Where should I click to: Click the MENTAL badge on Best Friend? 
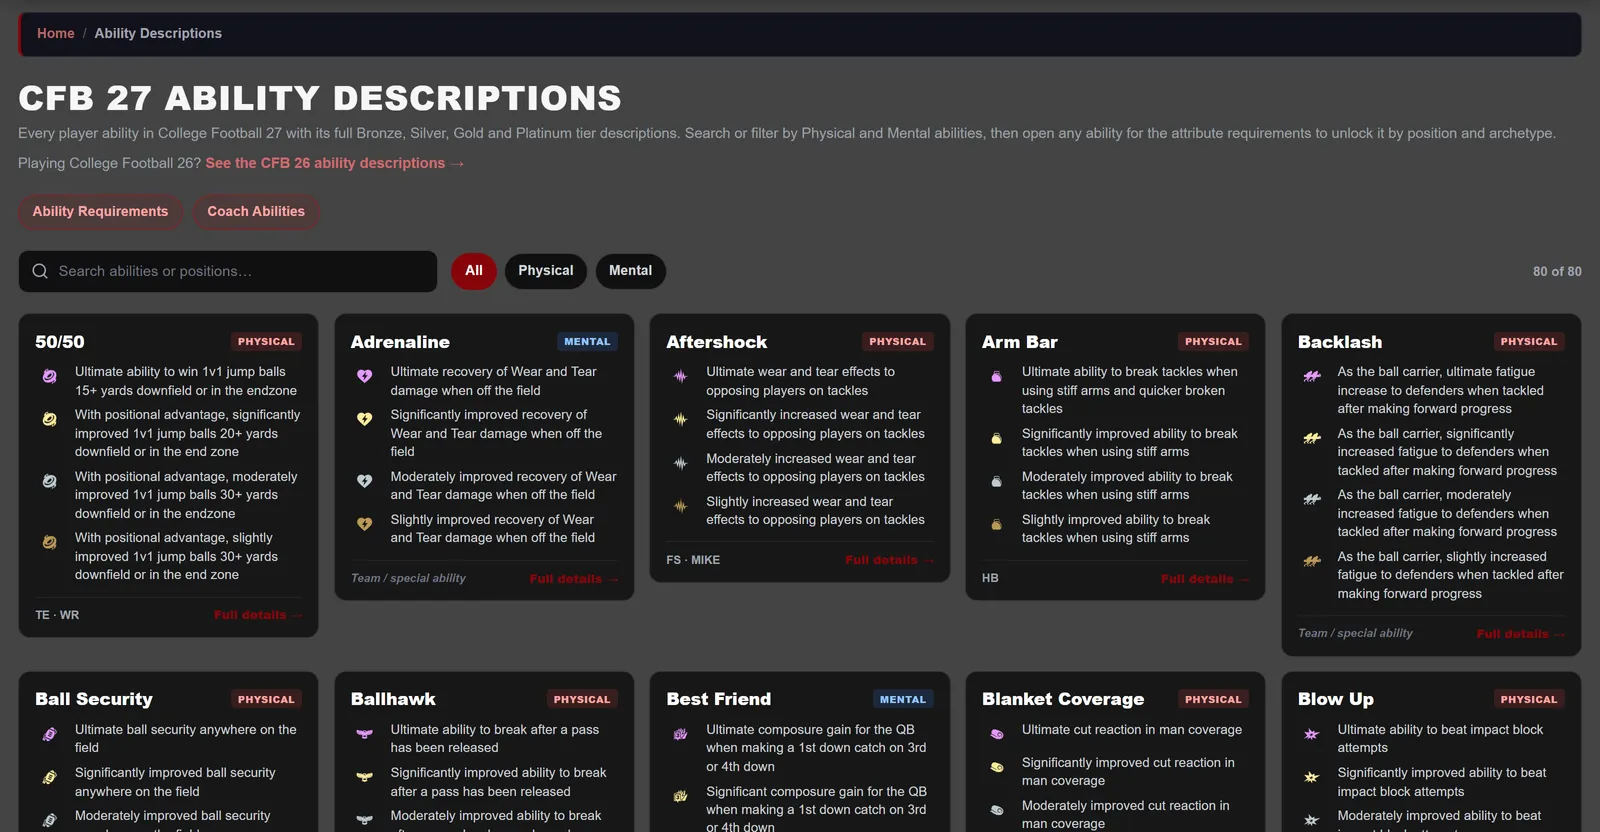coord(903,700)
